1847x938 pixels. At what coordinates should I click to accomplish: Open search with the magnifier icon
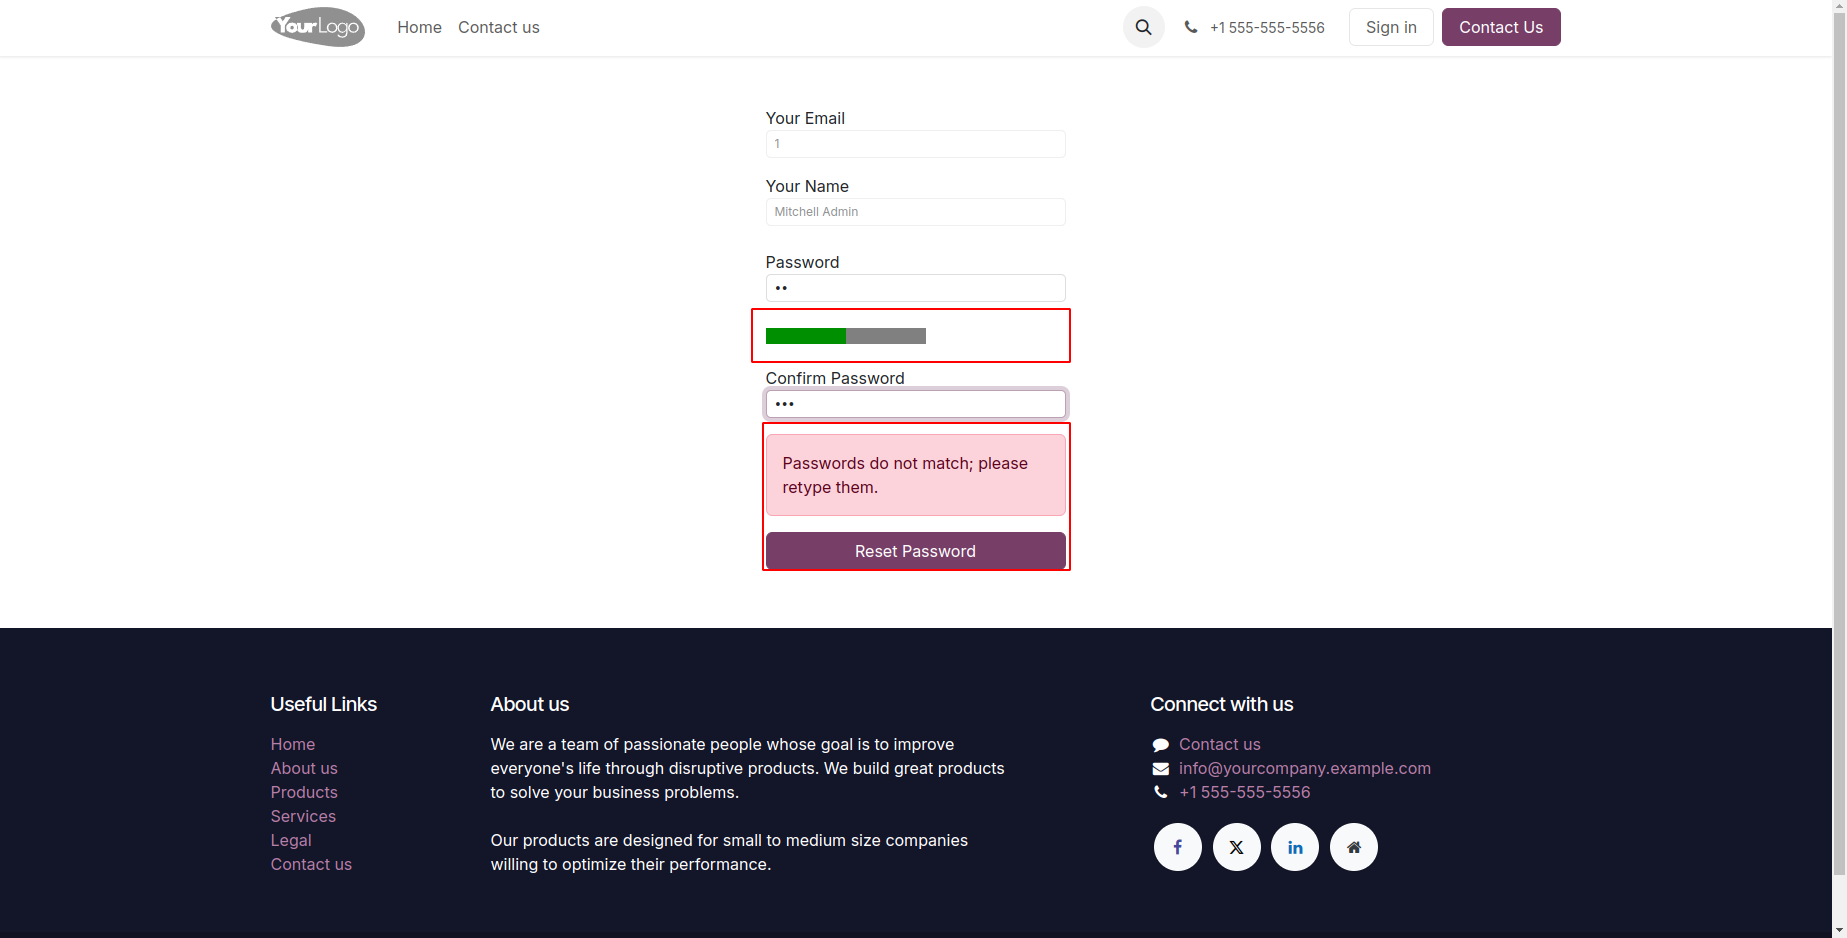(x=1143, y=28)
